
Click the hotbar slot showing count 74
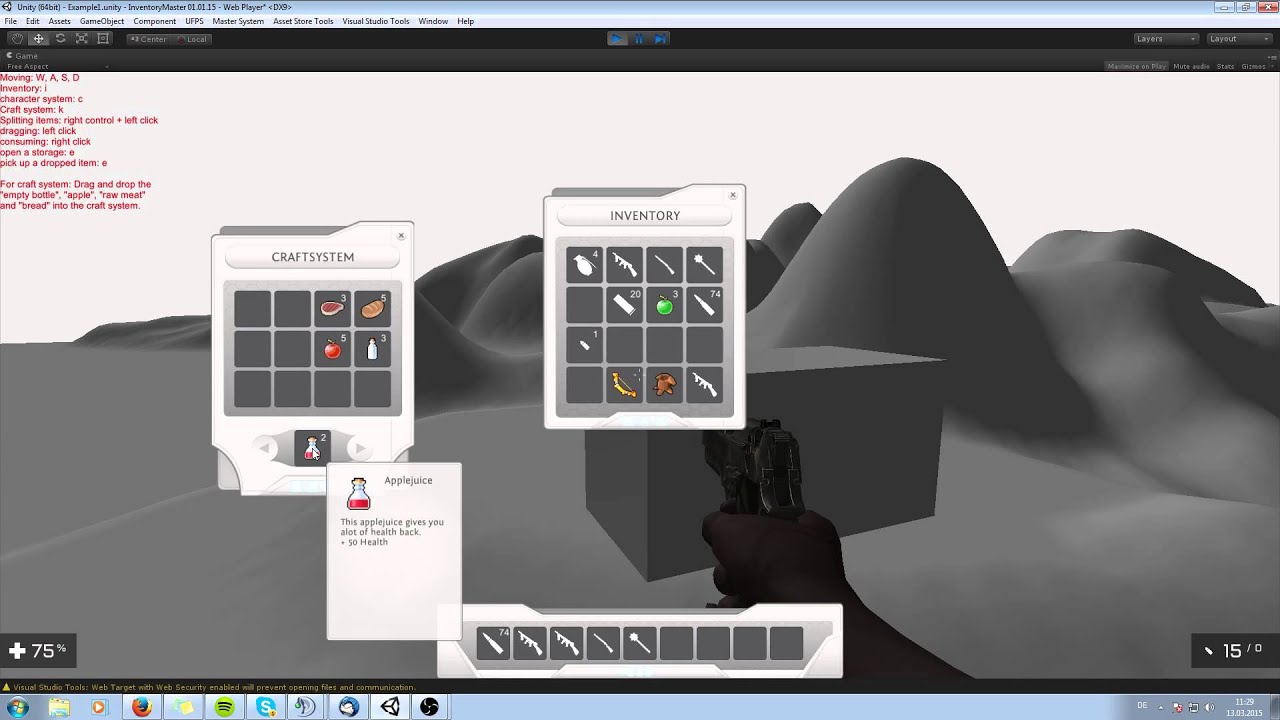click(493, 643)
